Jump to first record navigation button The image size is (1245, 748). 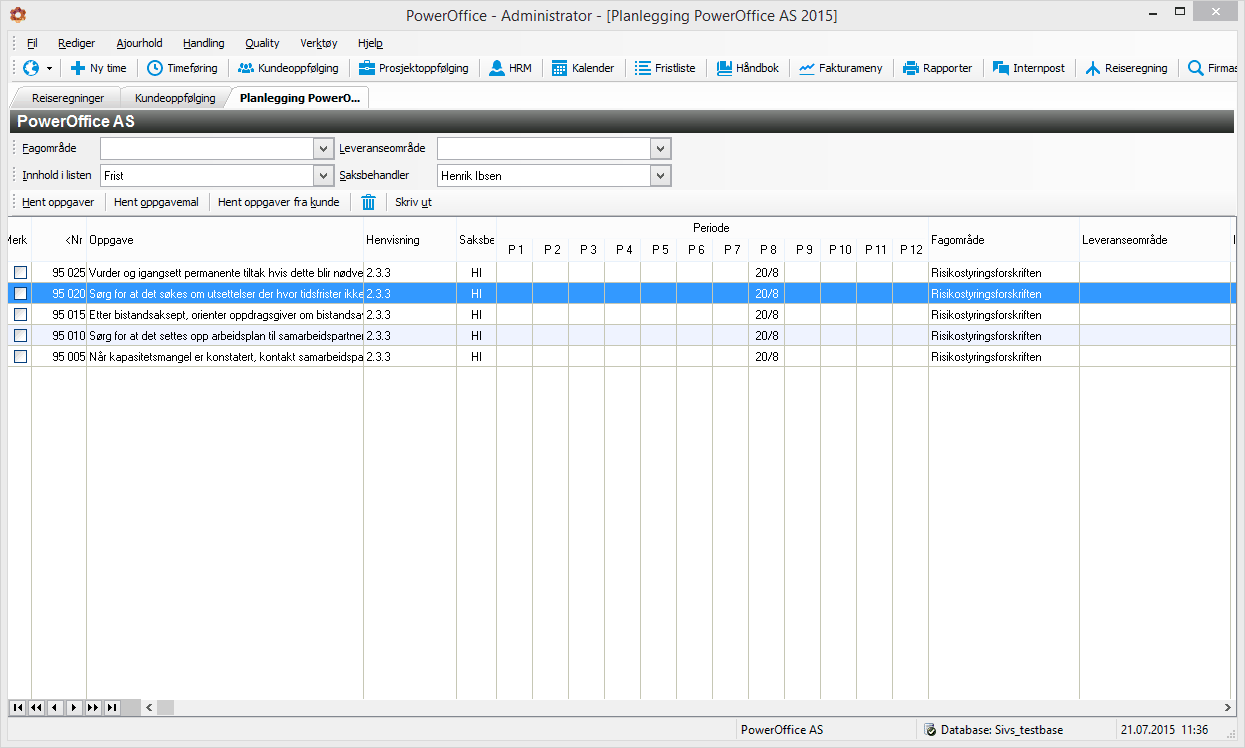18,708
